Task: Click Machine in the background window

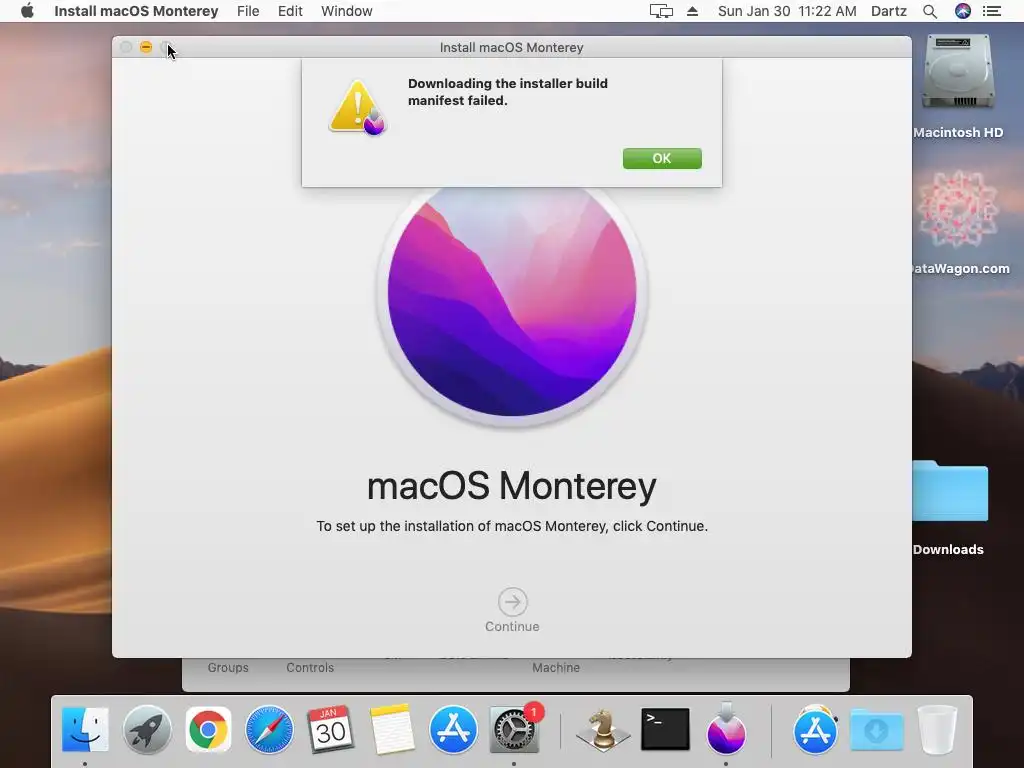Action: point(556,667)
